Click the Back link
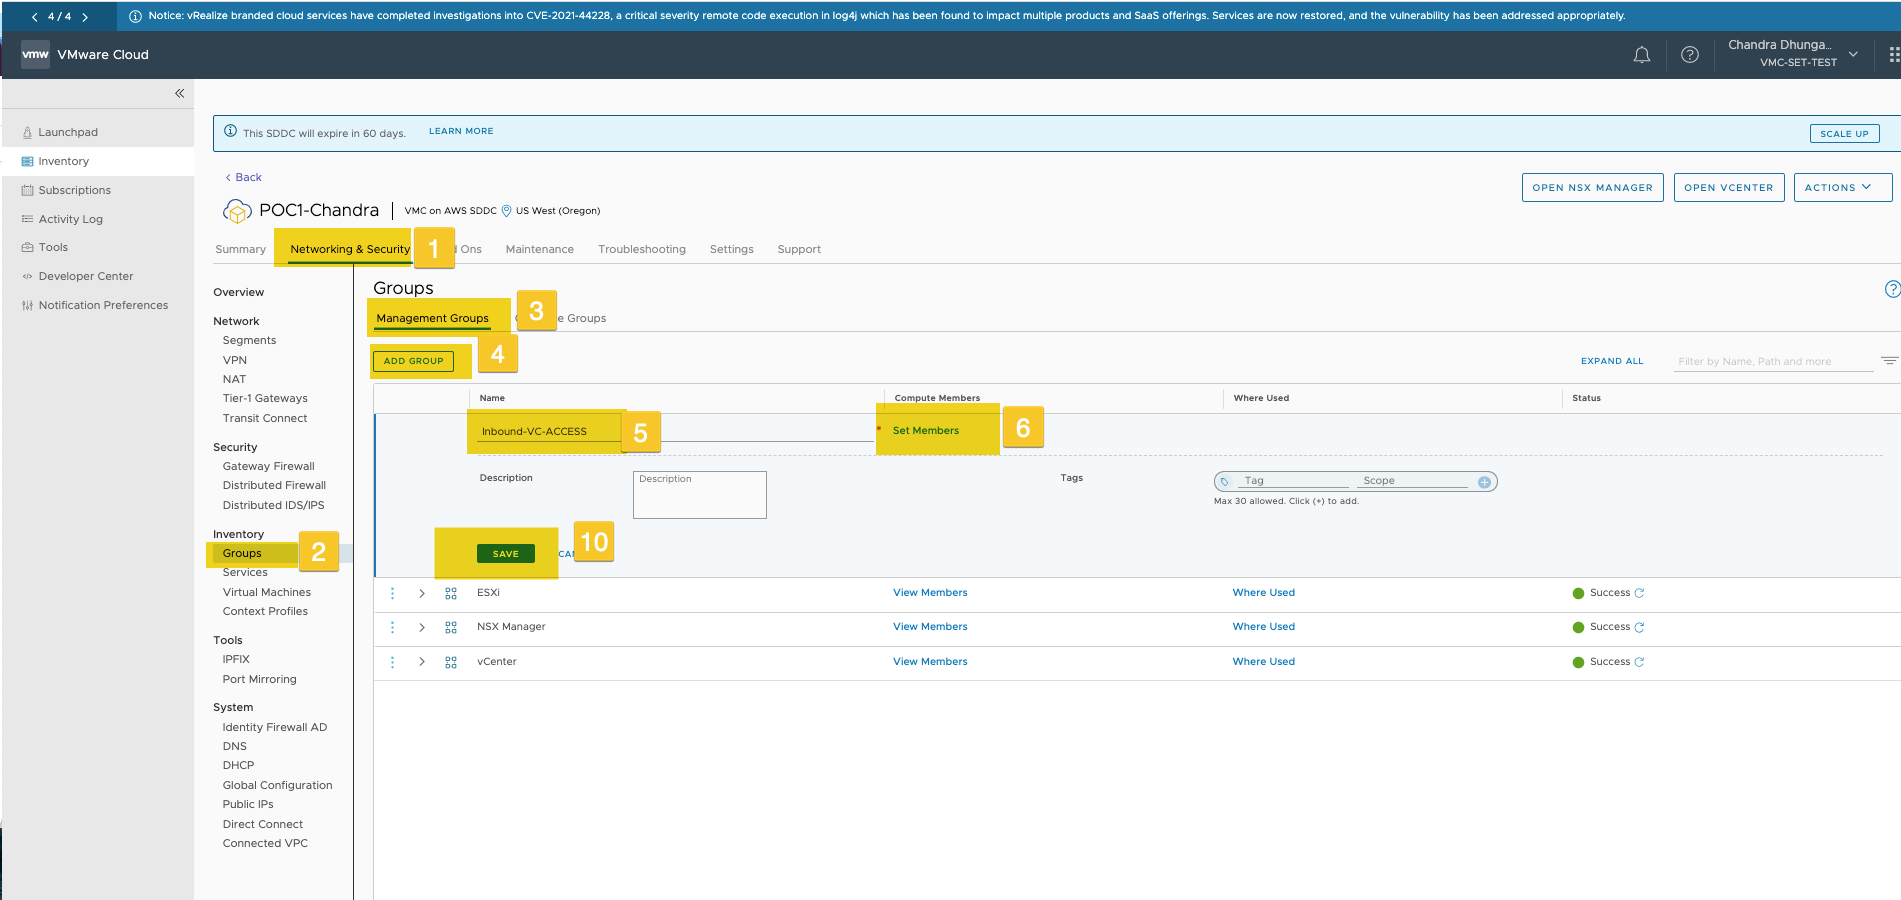 tap(243, 177)
